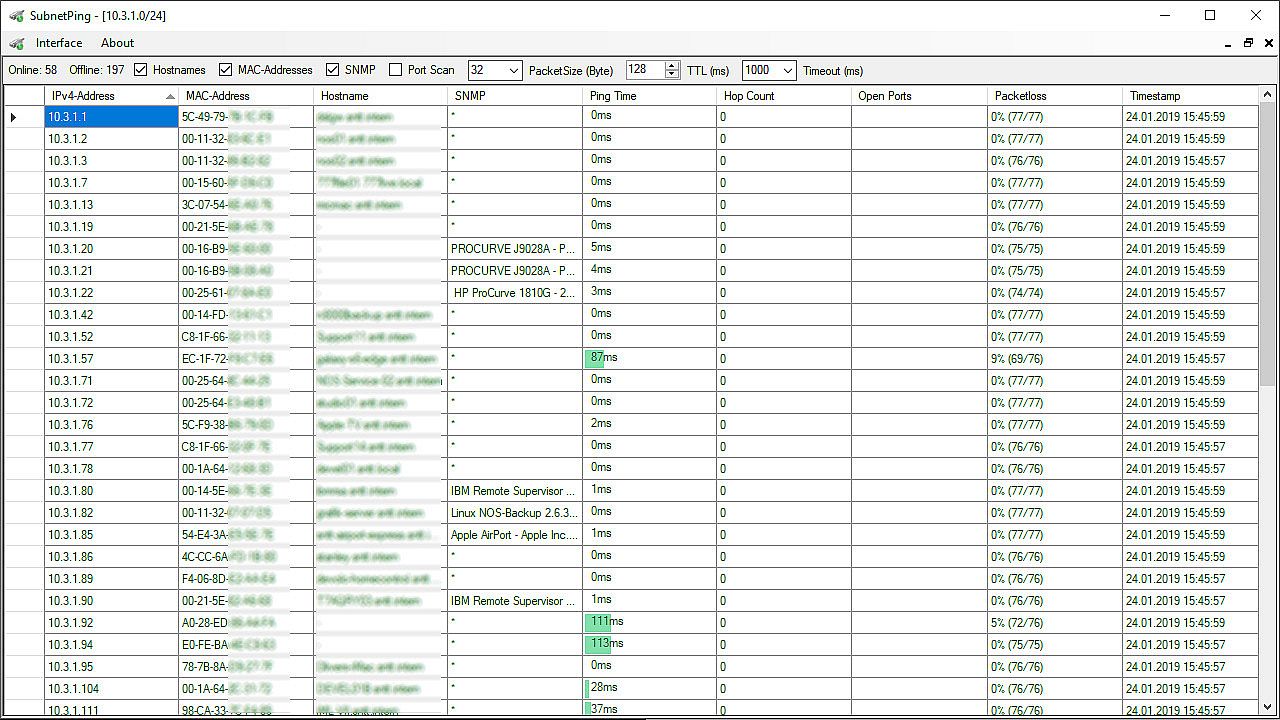Maximize the SubnetPing application window

[x=1210, y=15]
